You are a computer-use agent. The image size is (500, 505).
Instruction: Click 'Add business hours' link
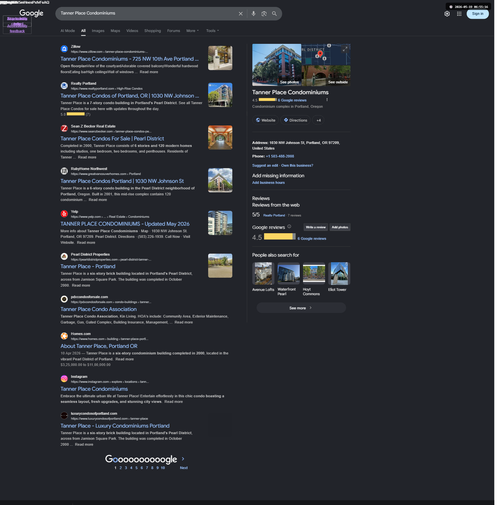click(x=268, y=183)
